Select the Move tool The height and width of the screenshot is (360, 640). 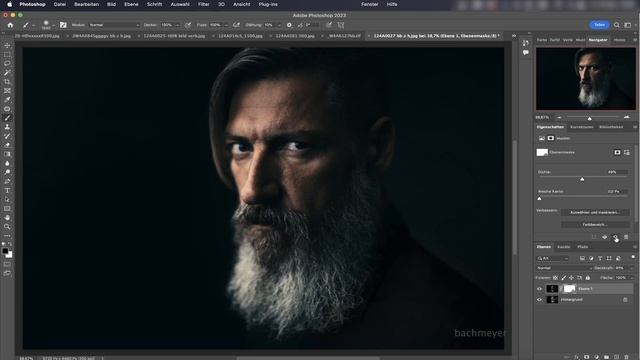(7, 45)
